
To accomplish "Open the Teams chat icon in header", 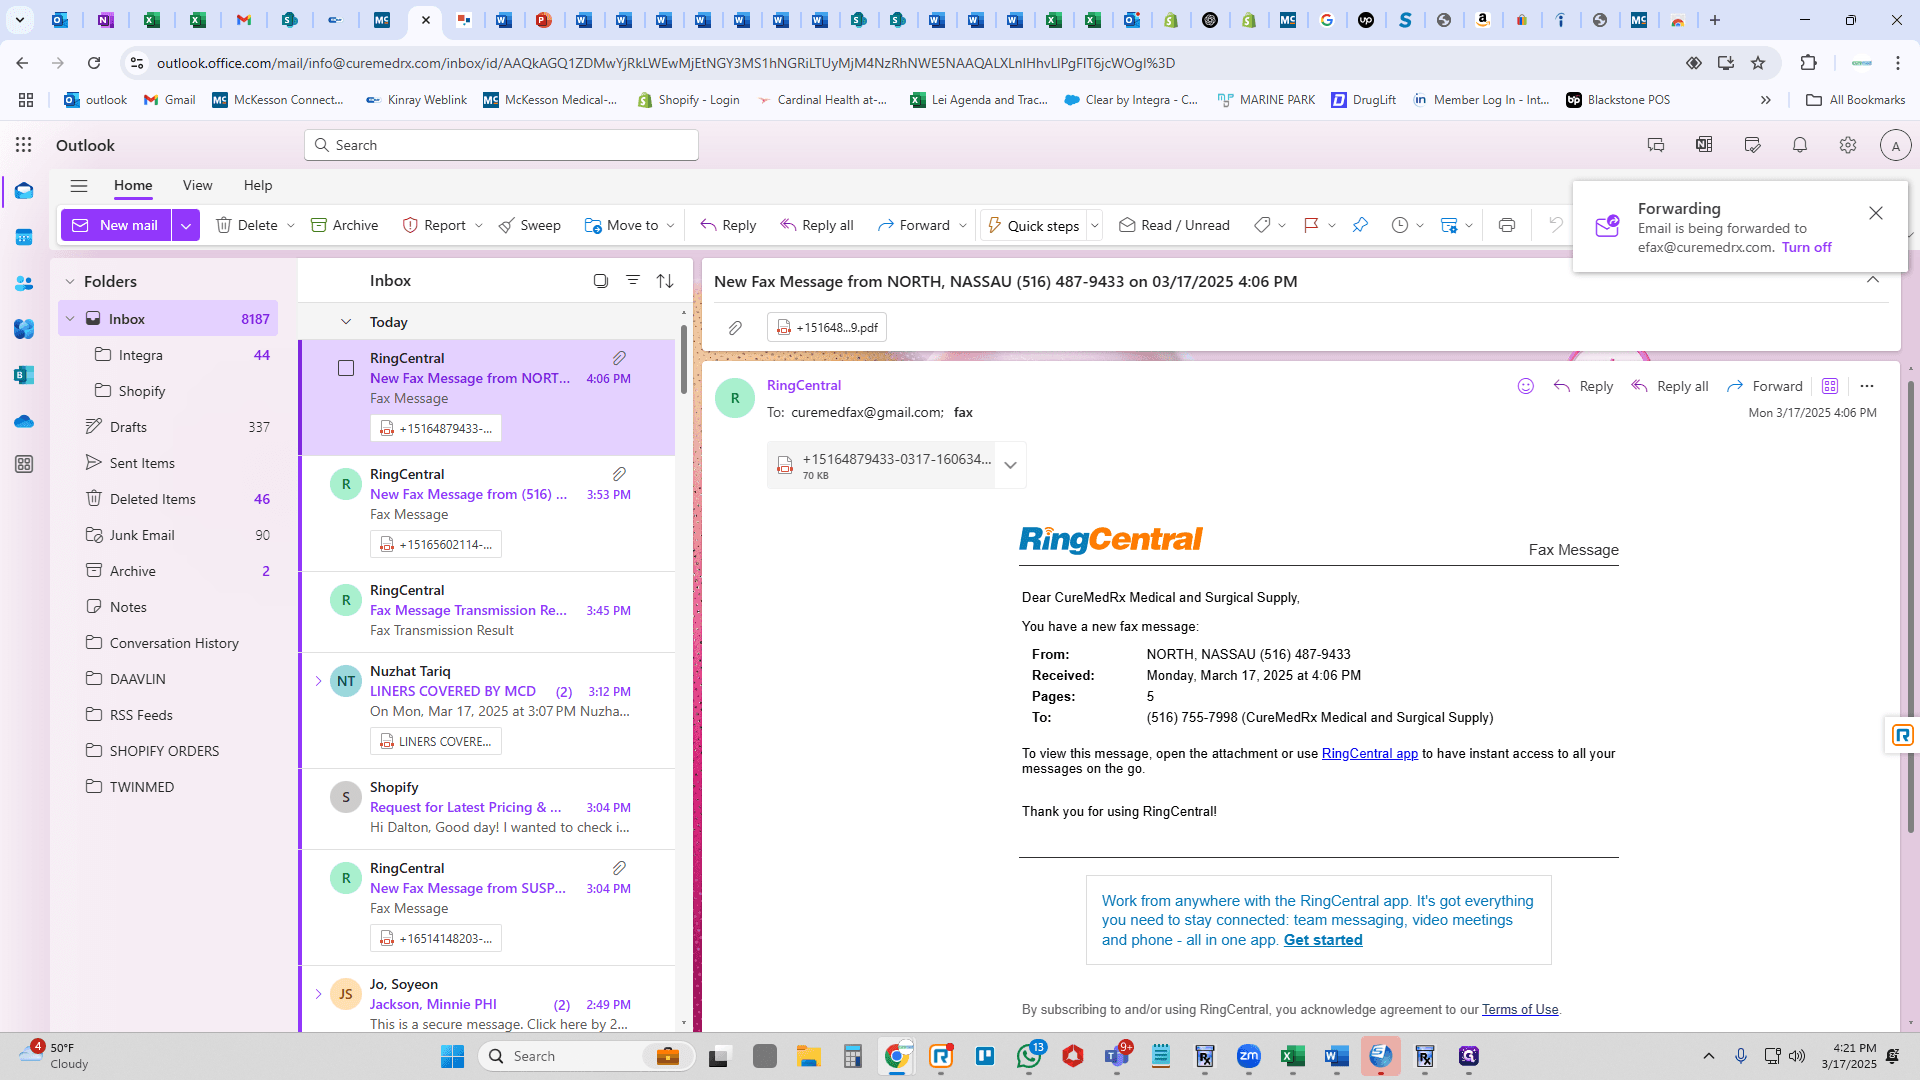I will click(1656, 145).
